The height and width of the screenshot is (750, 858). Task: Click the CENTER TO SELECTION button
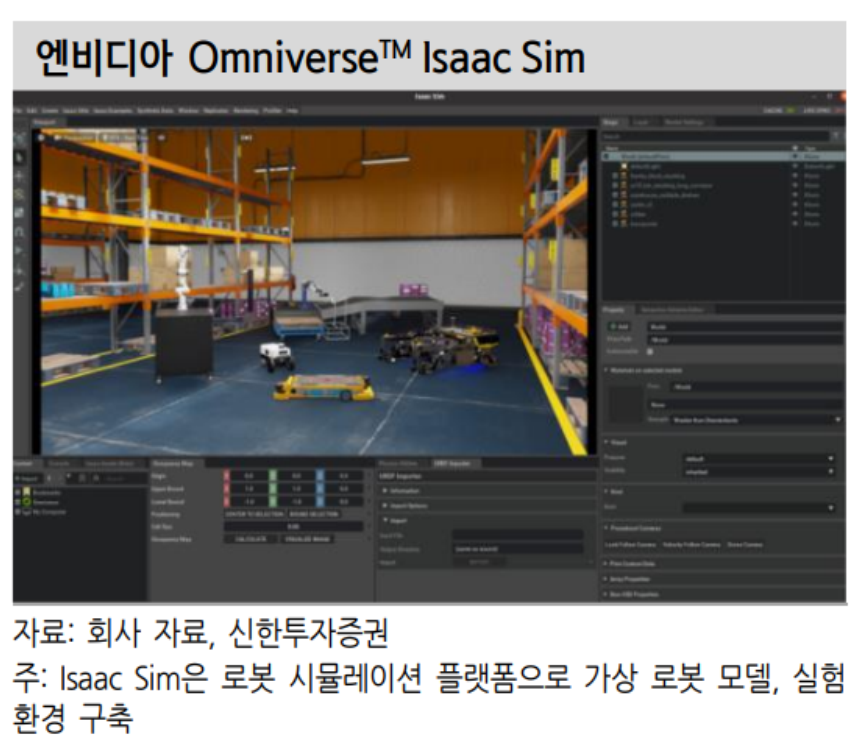click(x=254, y=514)
